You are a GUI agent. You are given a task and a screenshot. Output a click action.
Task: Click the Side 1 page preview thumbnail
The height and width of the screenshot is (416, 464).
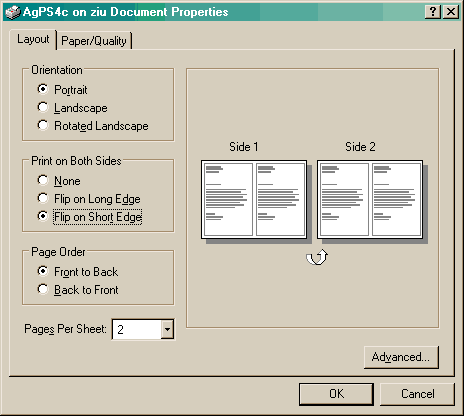254,199
